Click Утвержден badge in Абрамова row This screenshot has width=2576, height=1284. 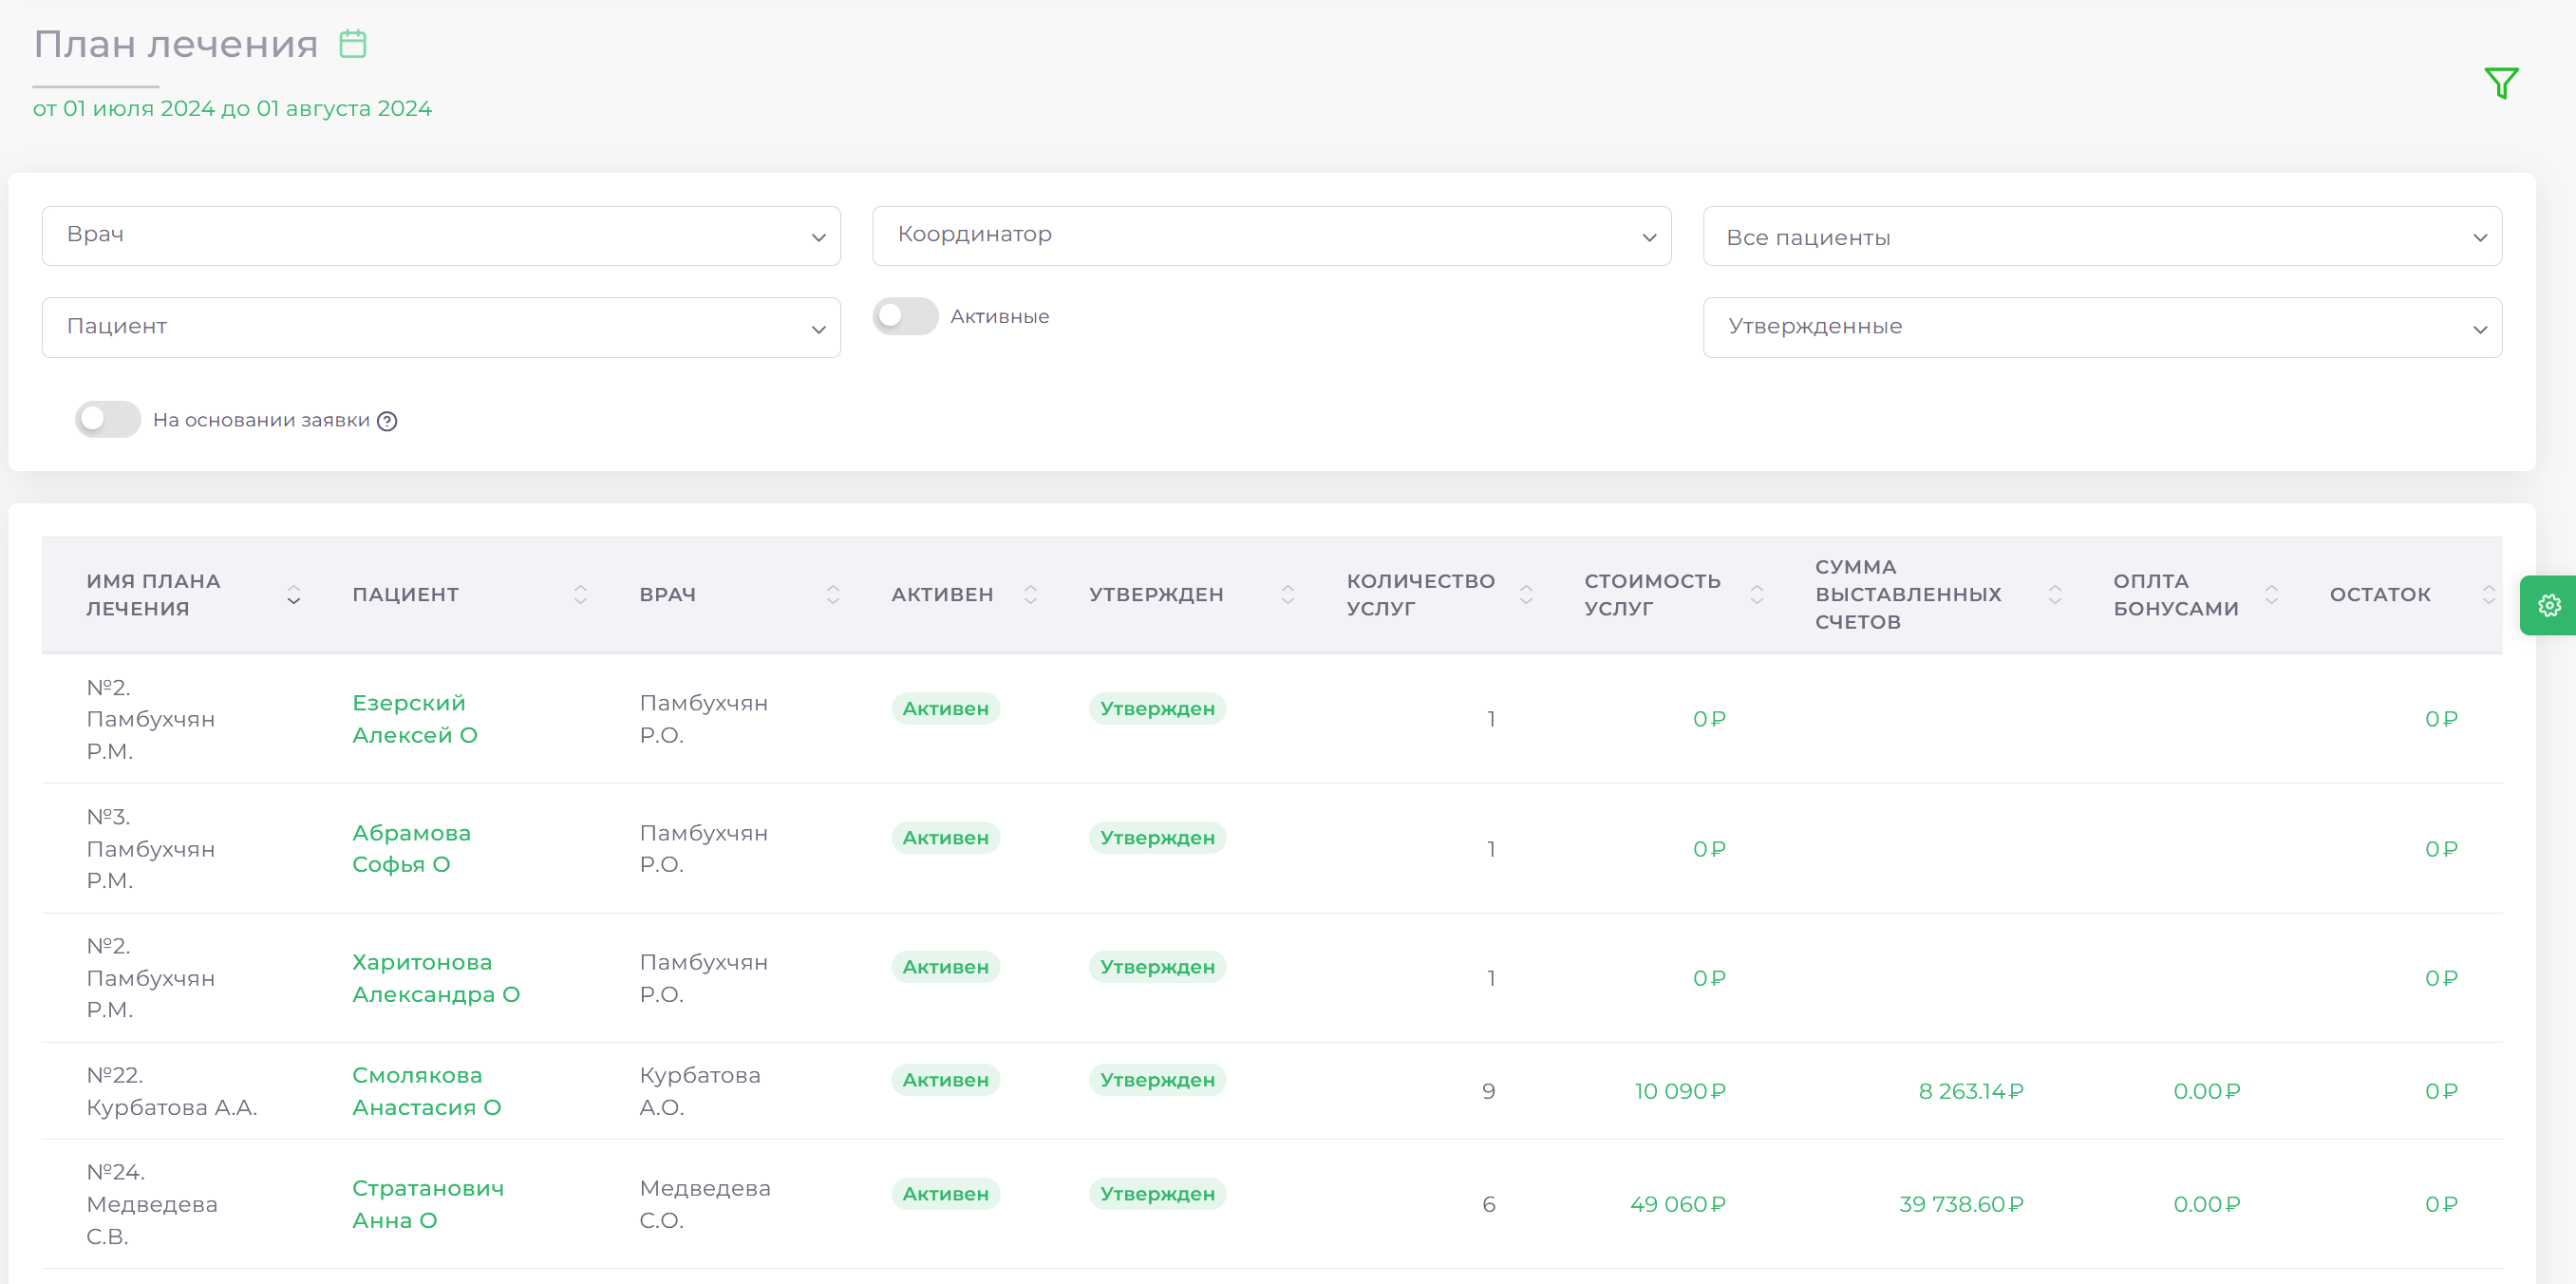(x=1157, y=838)
